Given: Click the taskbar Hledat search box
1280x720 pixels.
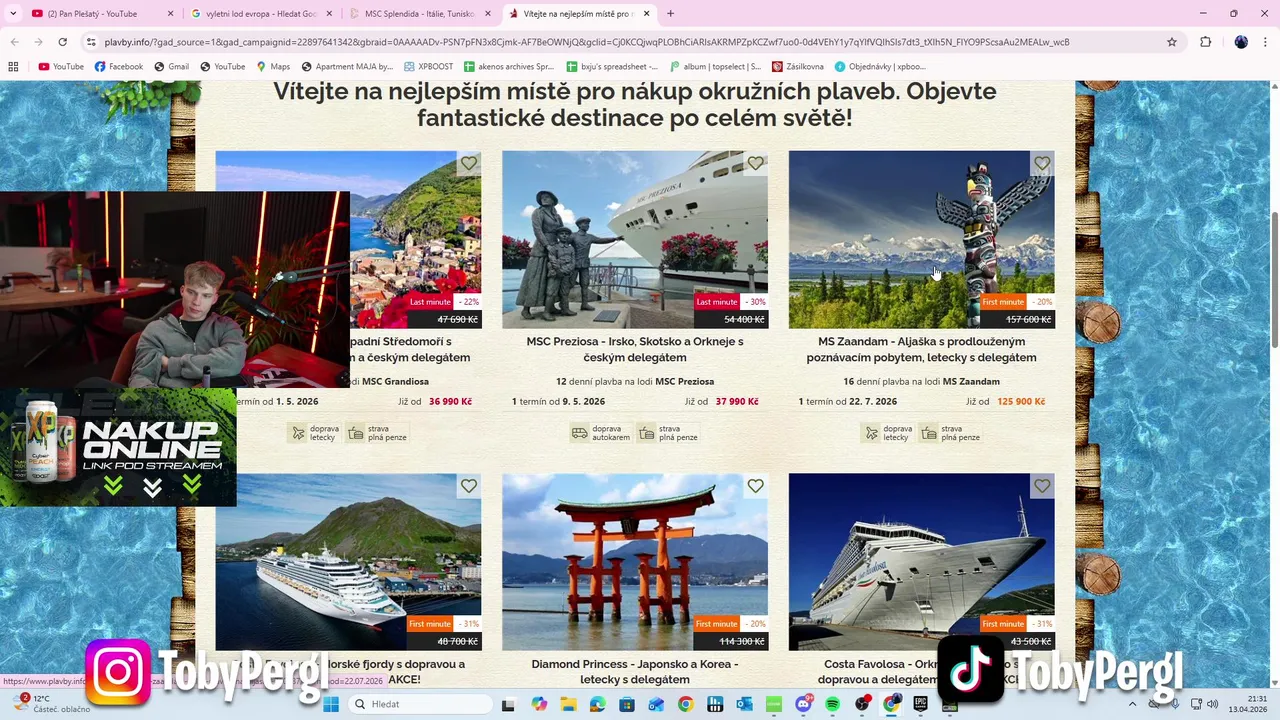Looking at the screenshot, I should pos(420,704).
